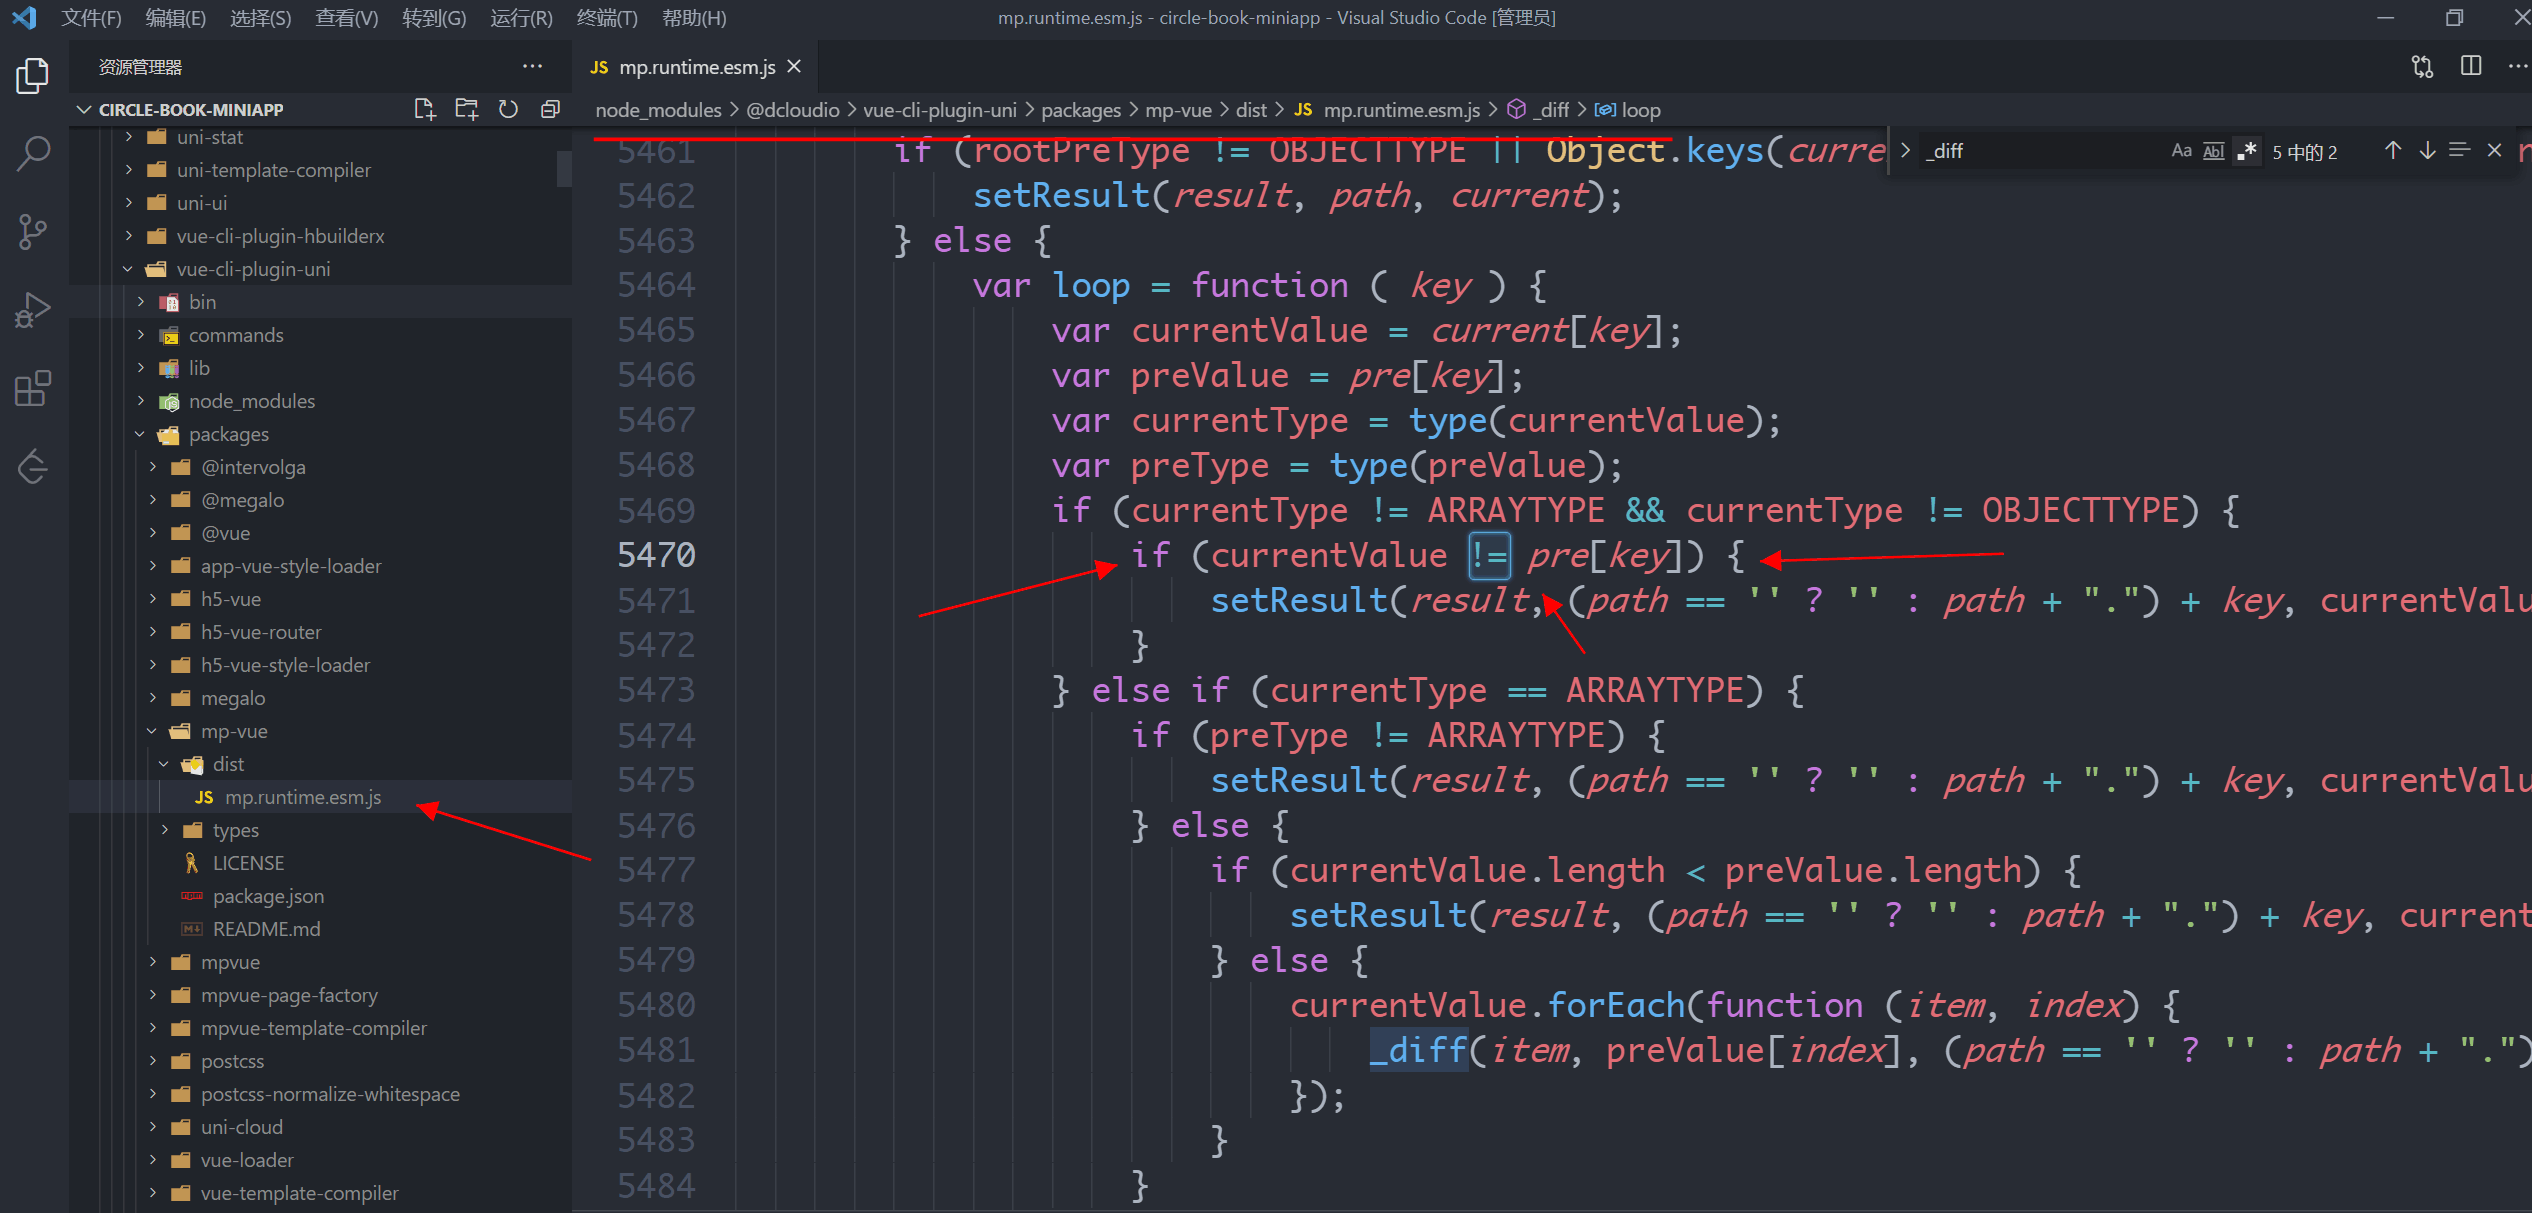Go to previous match in find widget
This screenshot has height=1213, width=2532.
2393,150
